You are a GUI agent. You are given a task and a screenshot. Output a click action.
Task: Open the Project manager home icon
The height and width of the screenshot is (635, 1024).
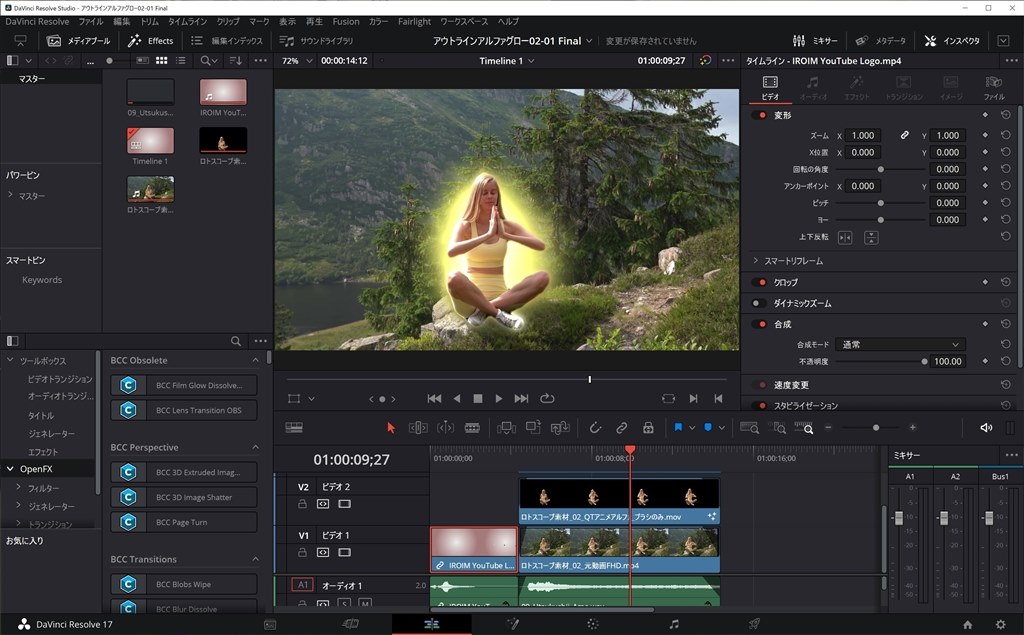(967, 625)
